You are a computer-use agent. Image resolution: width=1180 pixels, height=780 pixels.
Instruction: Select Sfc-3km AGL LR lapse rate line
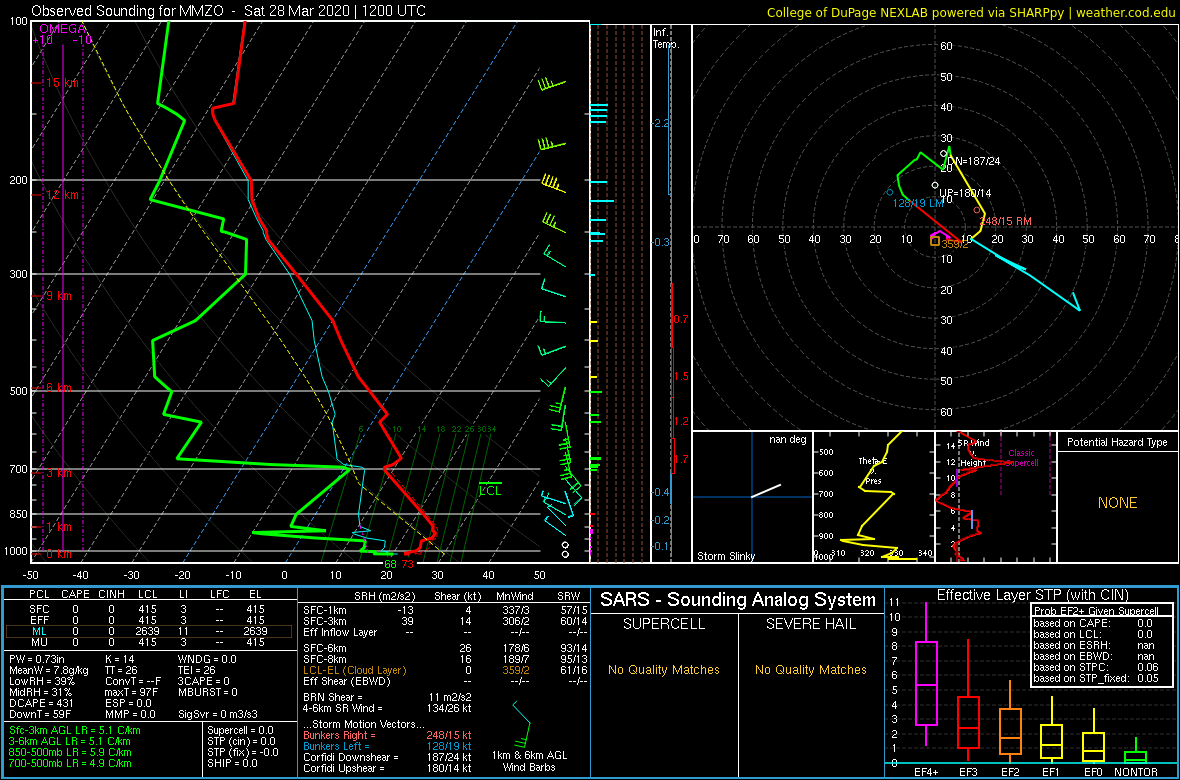tap(74, 730)
